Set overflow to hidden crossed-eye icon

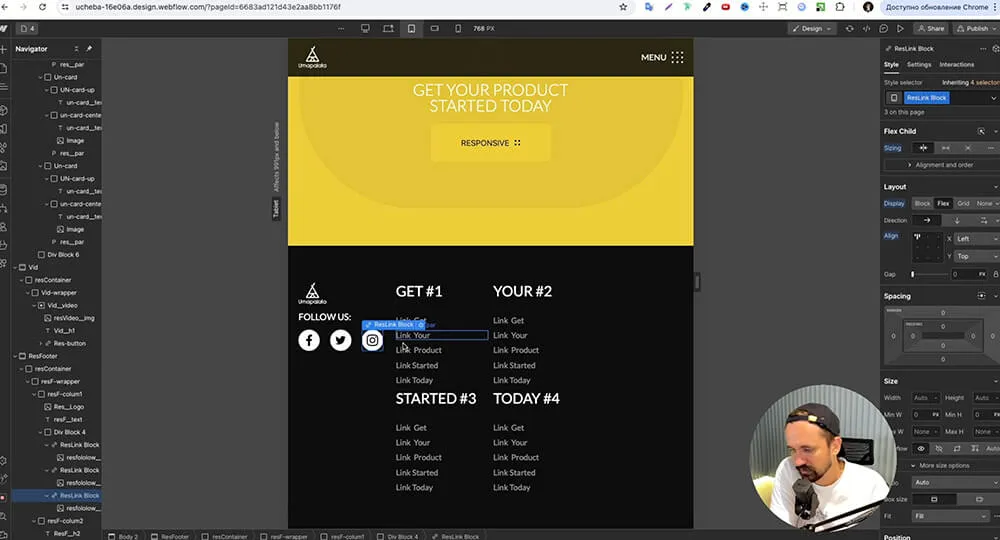[x=939, y=449]
